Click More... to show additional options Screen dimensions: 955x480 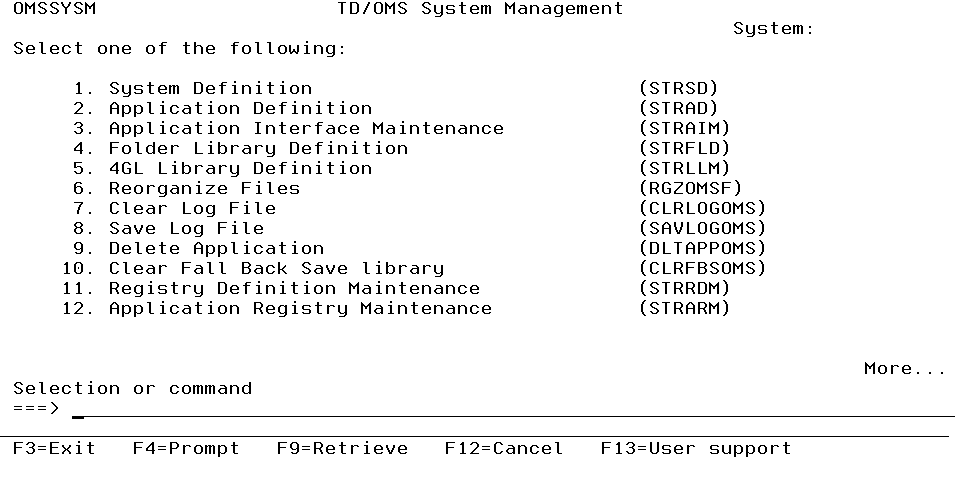904,368
